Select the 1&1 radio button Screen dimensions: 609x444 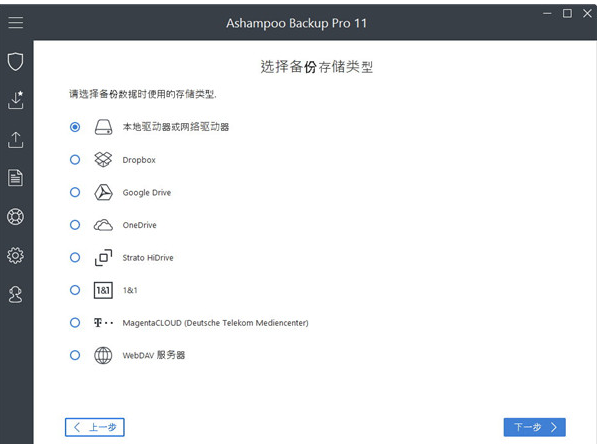click(75, 290)
